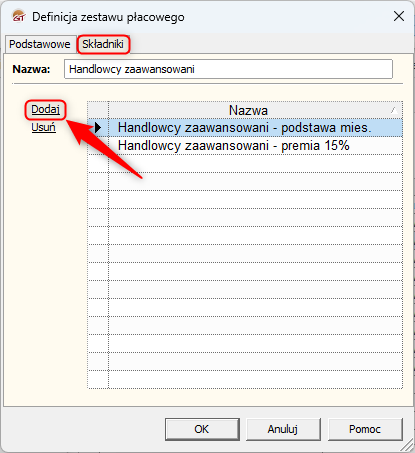Screen dimensions: 415x453
Task: Click the sort indicator in Nazwa header
Action: [394, 110]
